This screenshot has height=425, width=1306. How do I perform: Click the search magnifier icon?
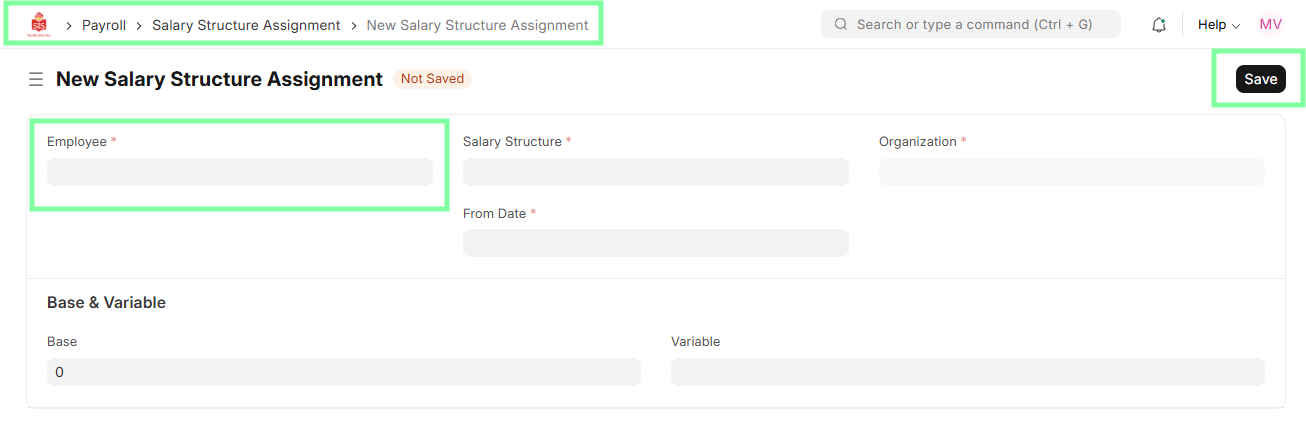tap(841, 24)
